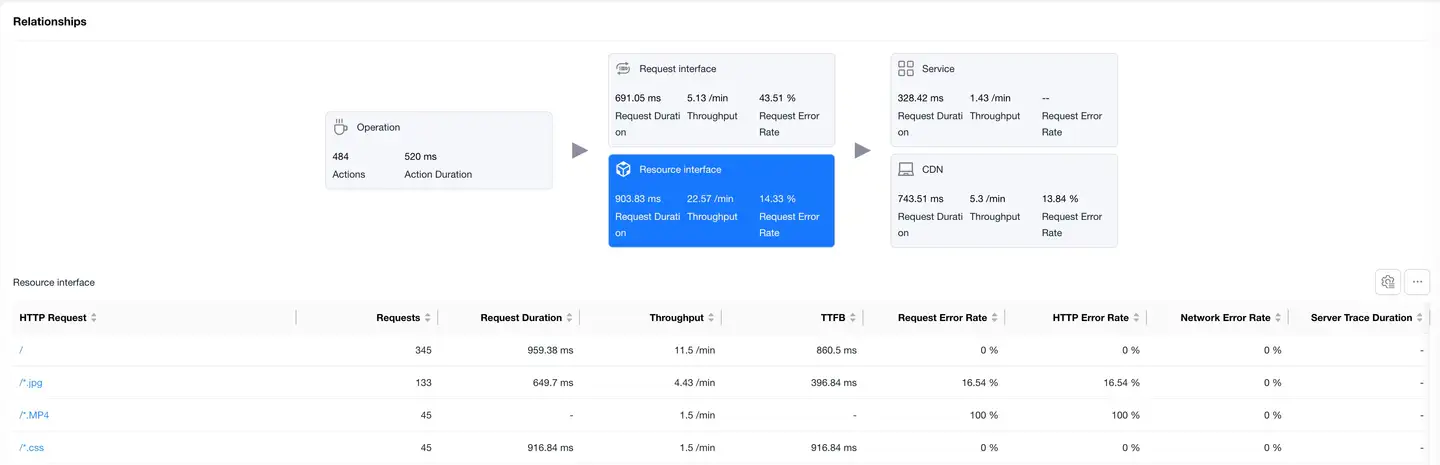
Task: Sort table by Requests column
Action: (x=427, y=318)
